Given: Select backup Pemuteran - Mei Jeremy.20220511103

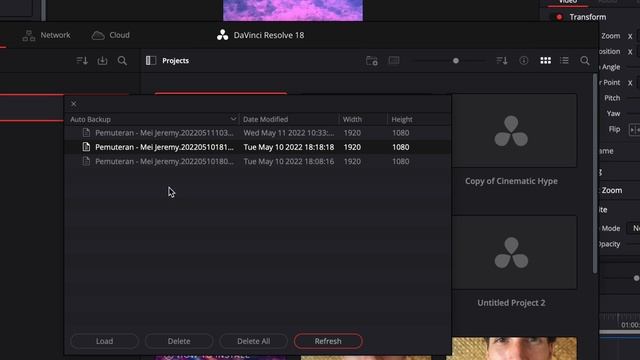Looking at the screenshot, I should point(258,133).
